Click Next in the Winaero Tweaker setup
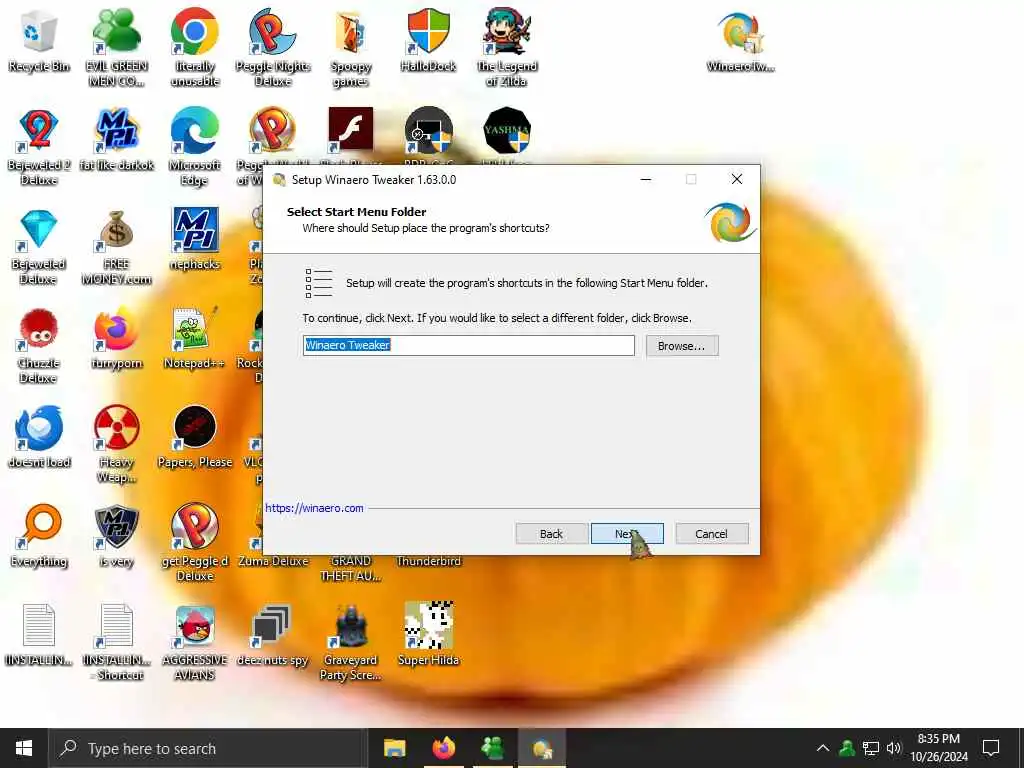The image size is (1024, 768). pos(627,534)
